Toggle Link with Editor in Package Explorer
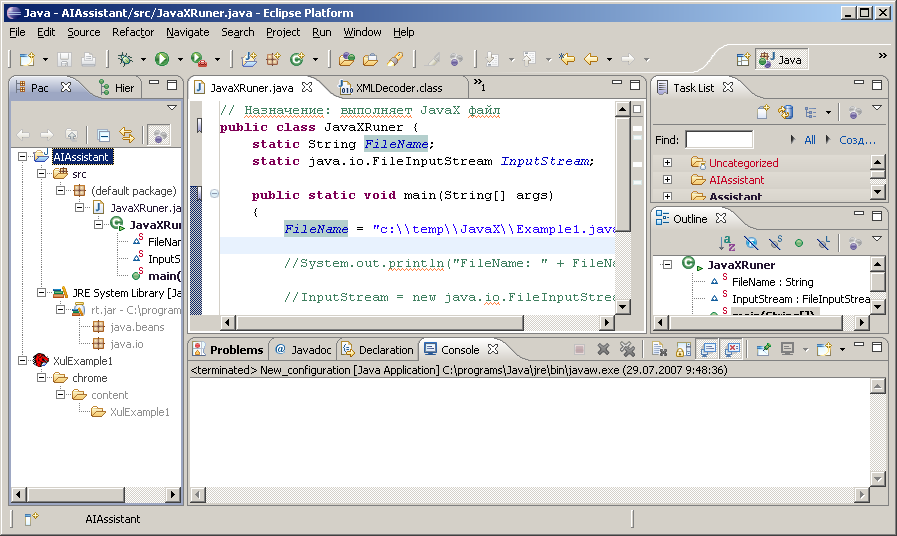897x536 pixels. [x=127, y=134]
